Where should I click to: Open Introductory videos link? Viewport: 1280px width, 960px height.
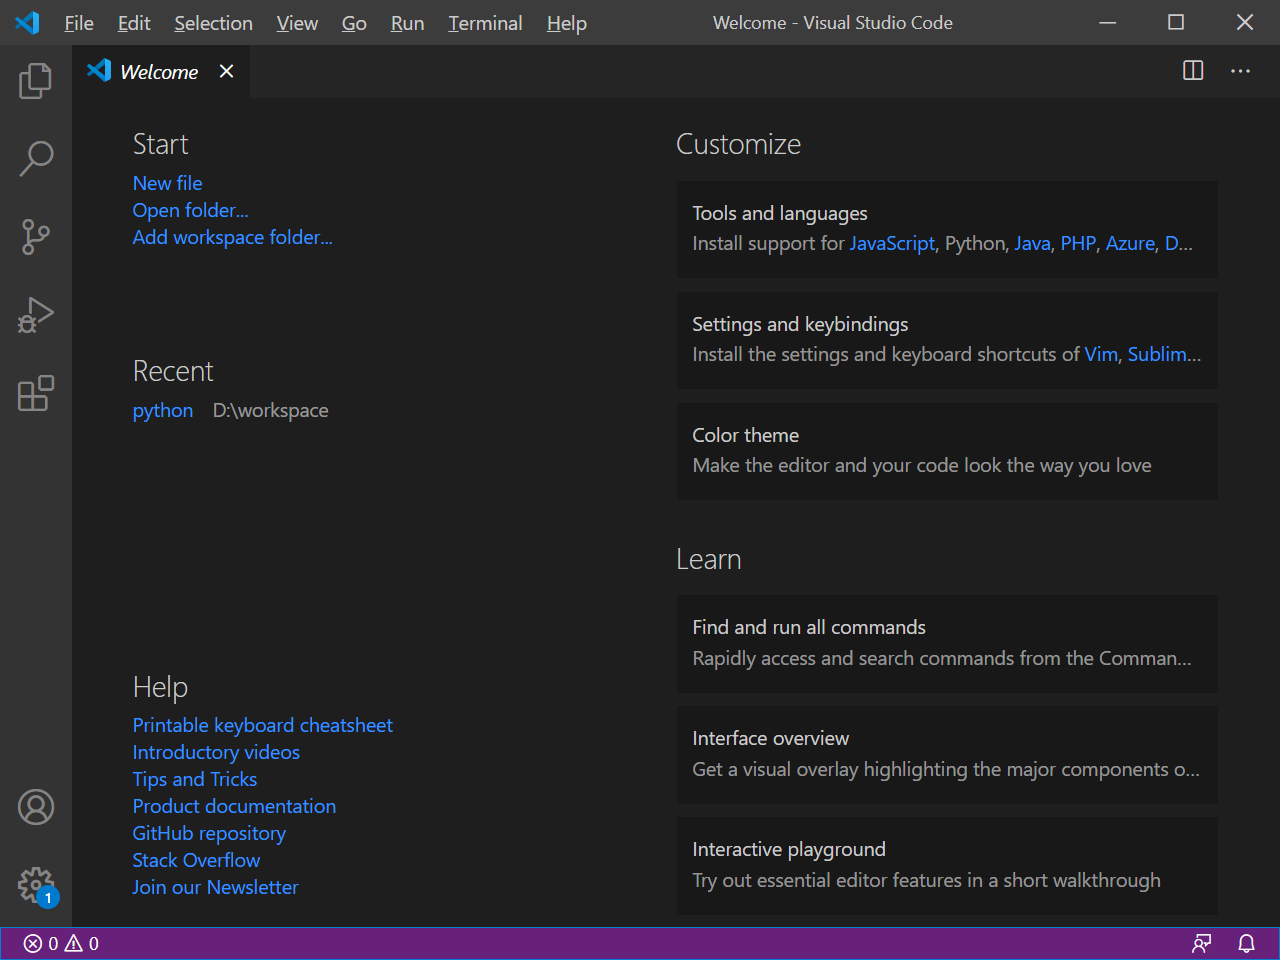216,752
